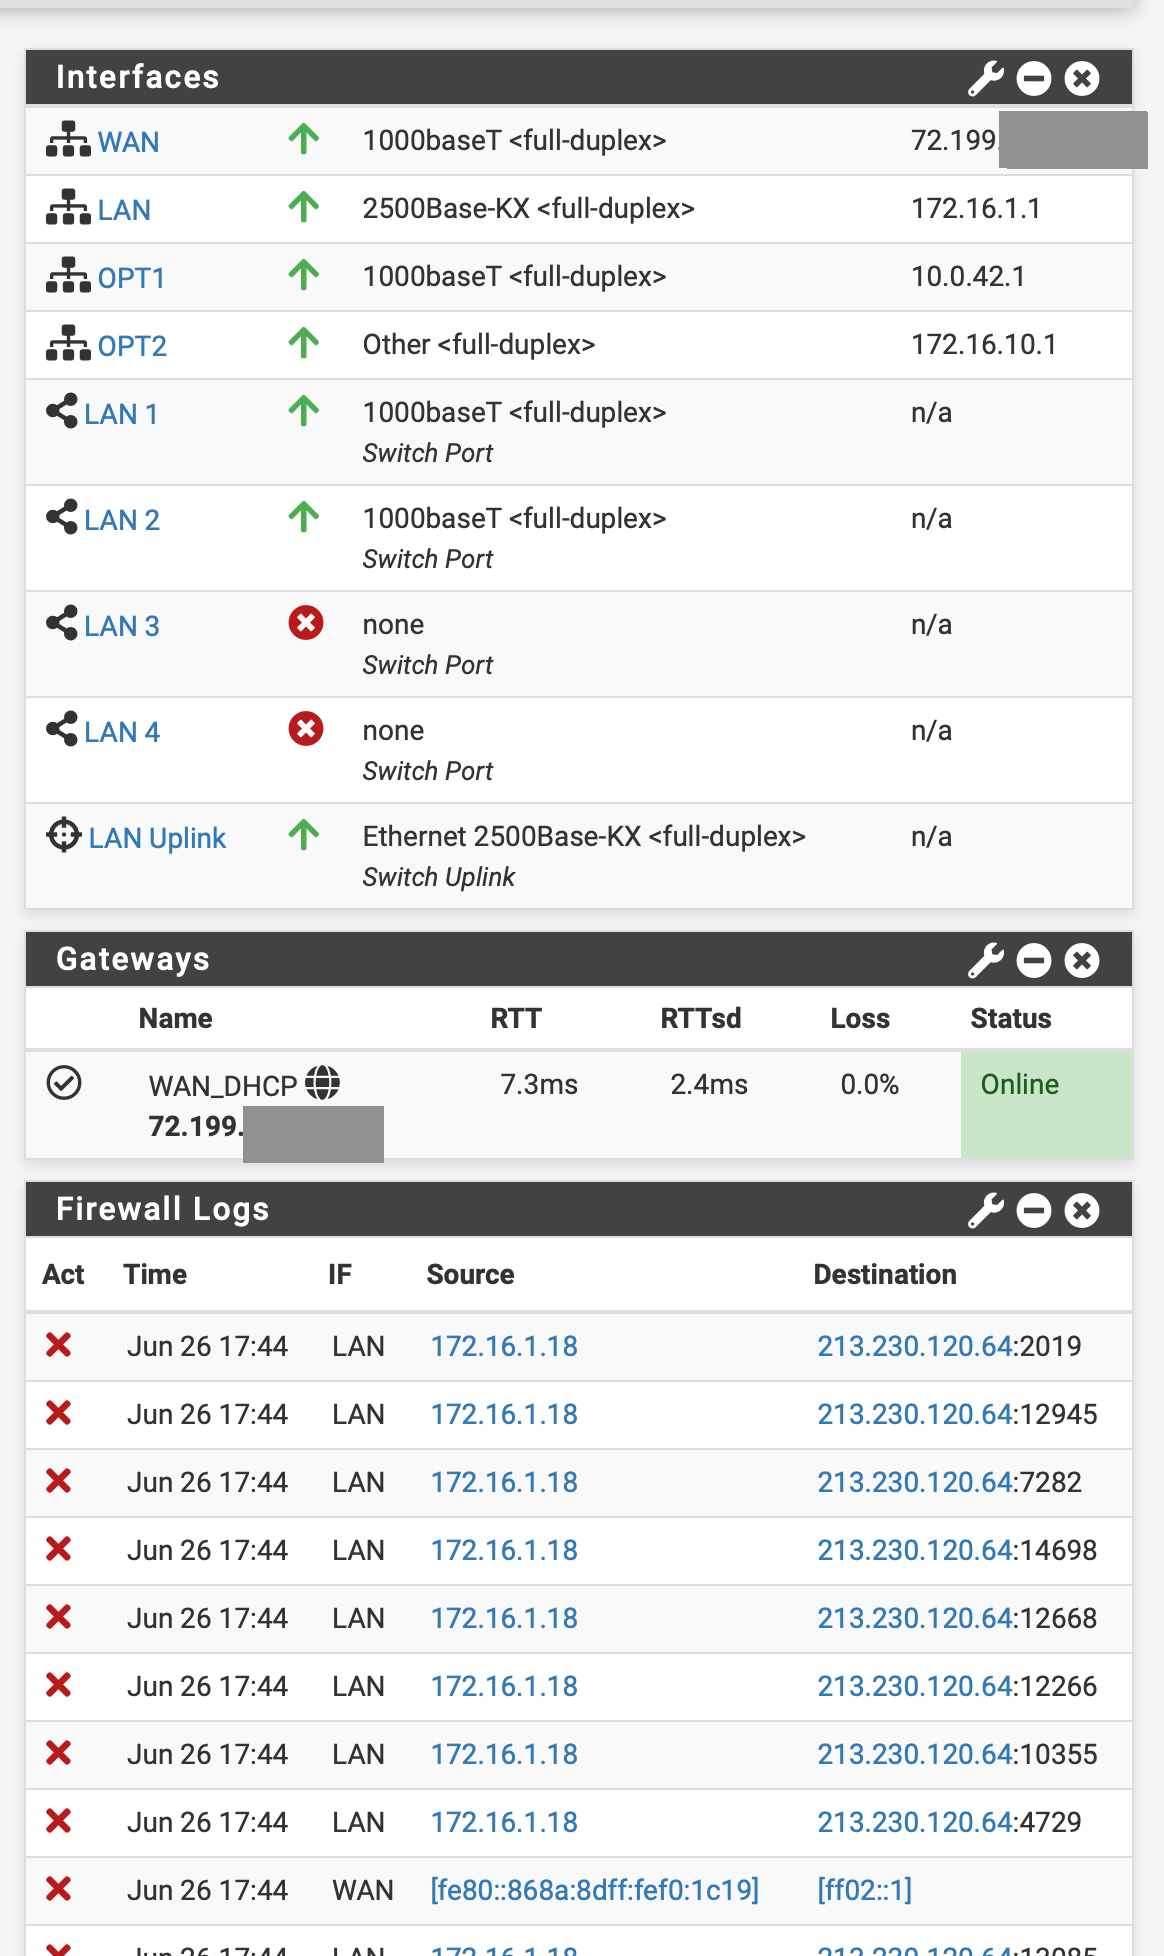This screenshot has width=1164, height=1956.
Task: Click the LAN Uplink crosshair icon
Action: tap(64, 835)
